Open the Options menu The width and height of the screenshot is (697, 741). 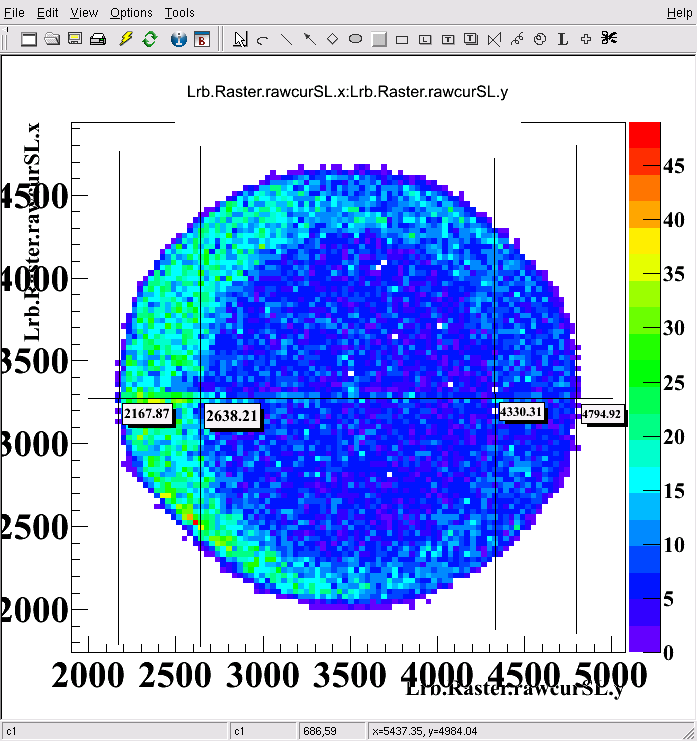tap(131, 13)
